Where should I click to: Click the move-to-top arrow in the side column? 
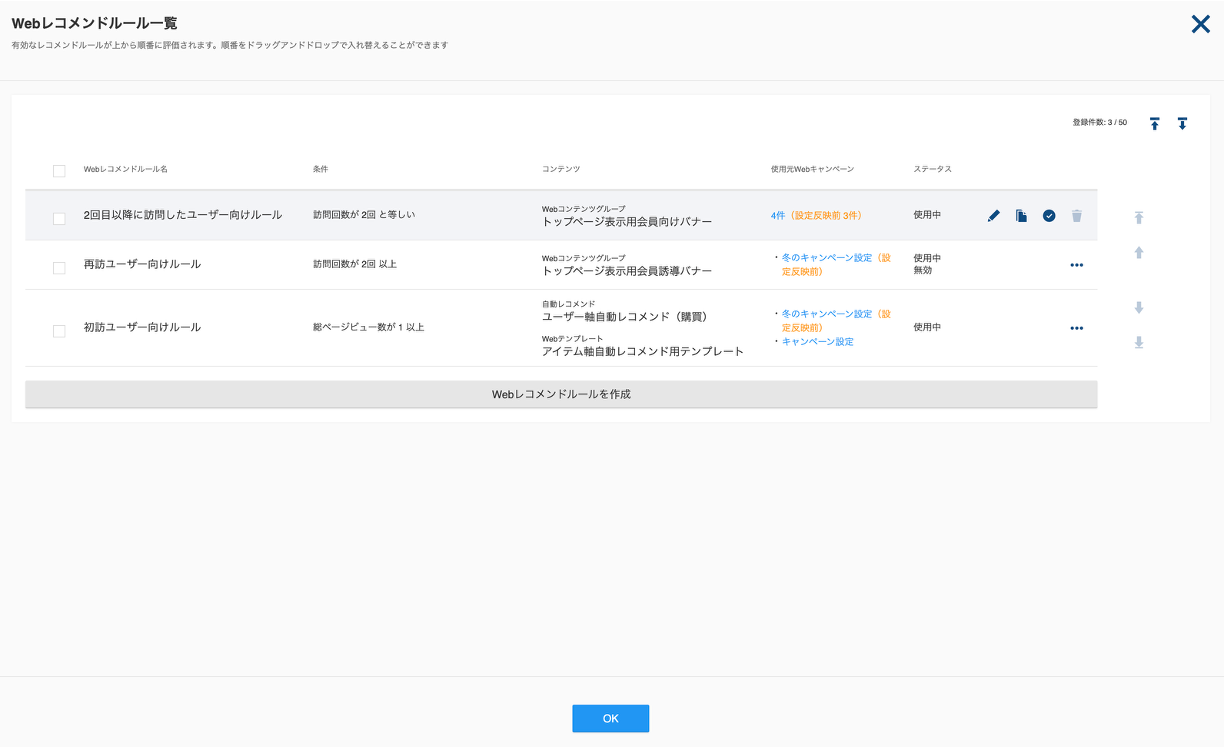pyautogui.click(x=1139, y=217)
